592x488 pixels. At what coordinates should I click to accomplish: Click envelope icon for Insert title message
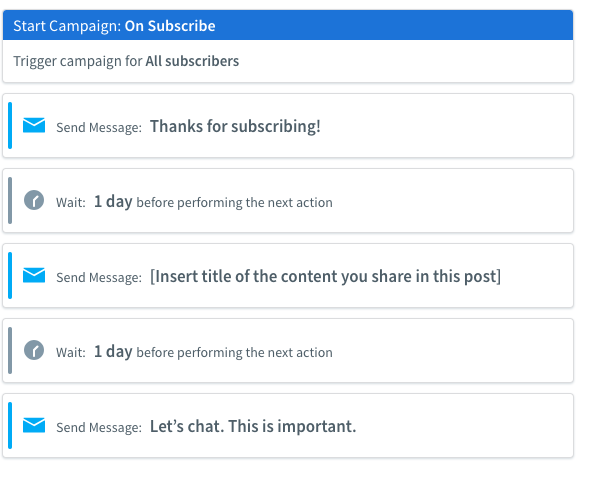[x=34, y=275]
